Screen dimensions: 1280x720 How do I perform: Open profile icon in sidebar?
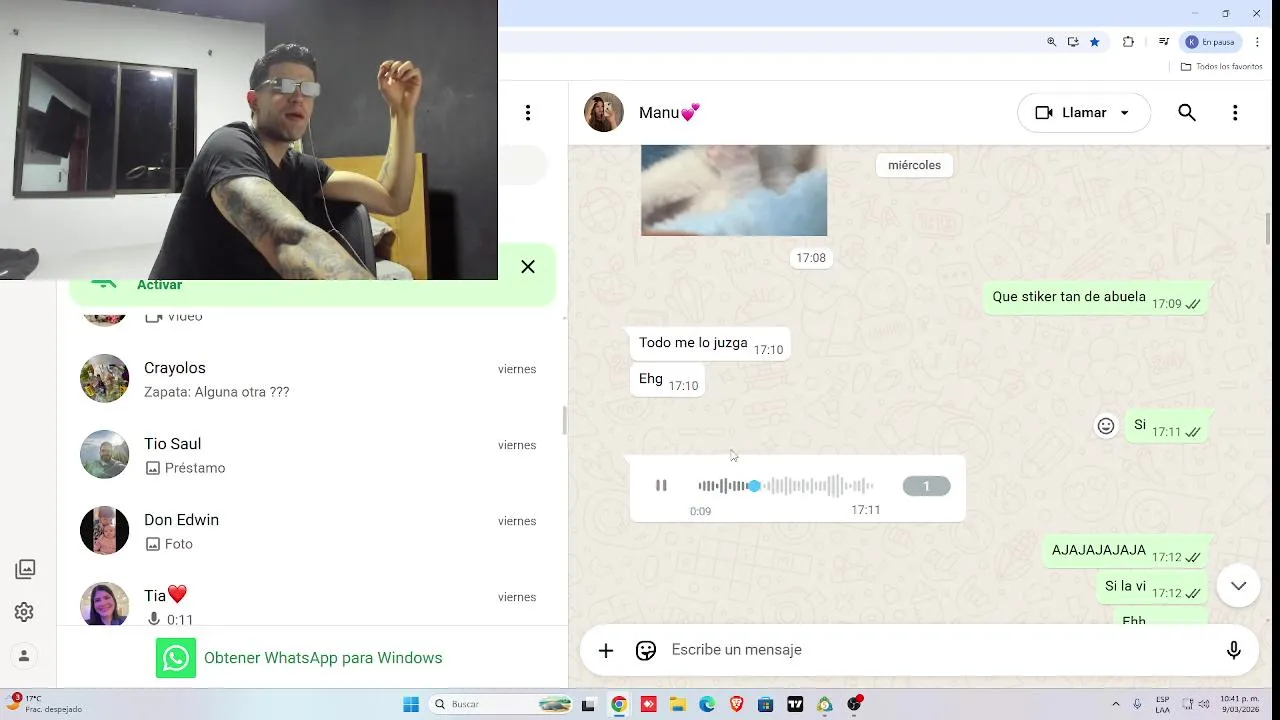[25, 656]
